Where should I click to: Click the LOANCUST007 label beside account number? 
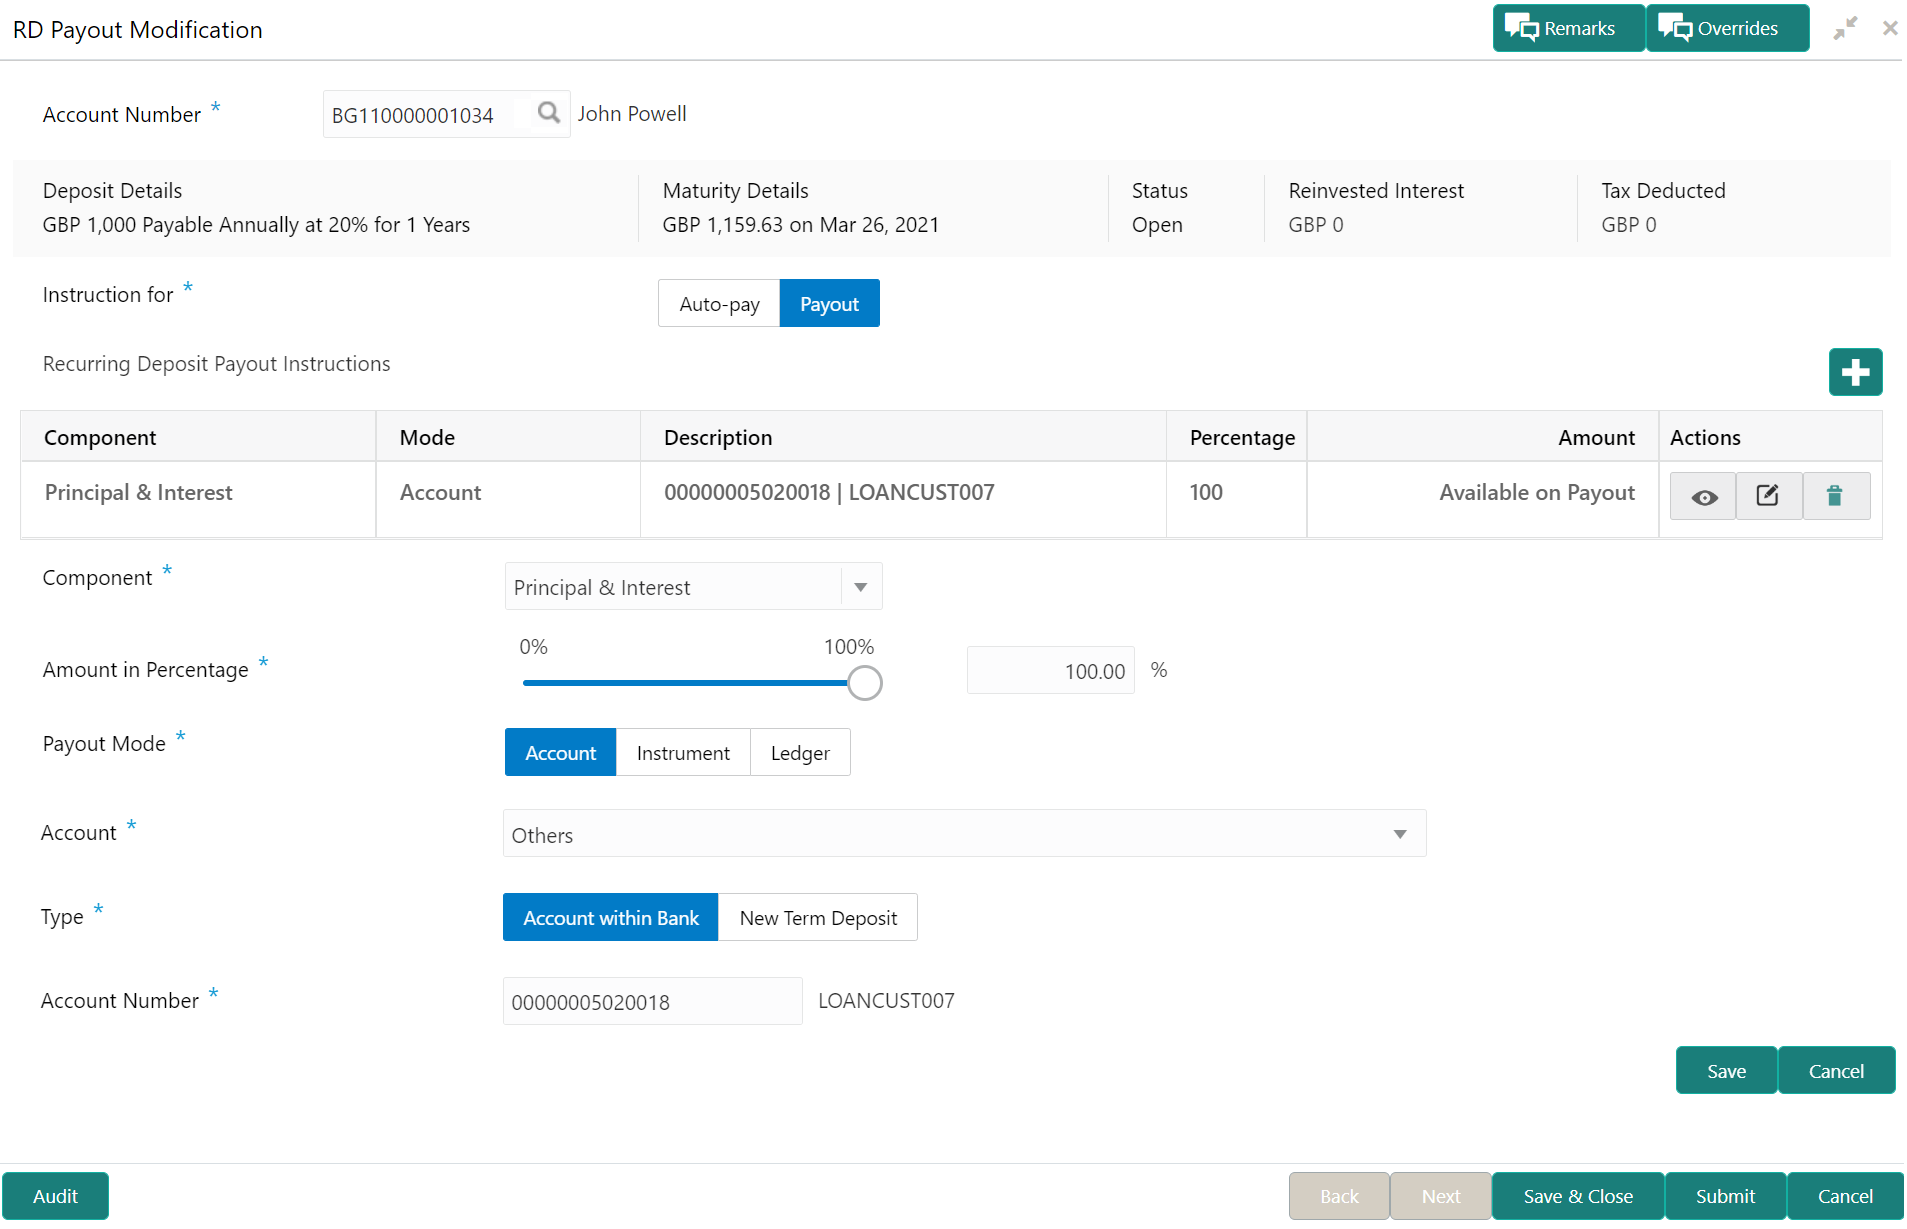[x=886, y=1001]
